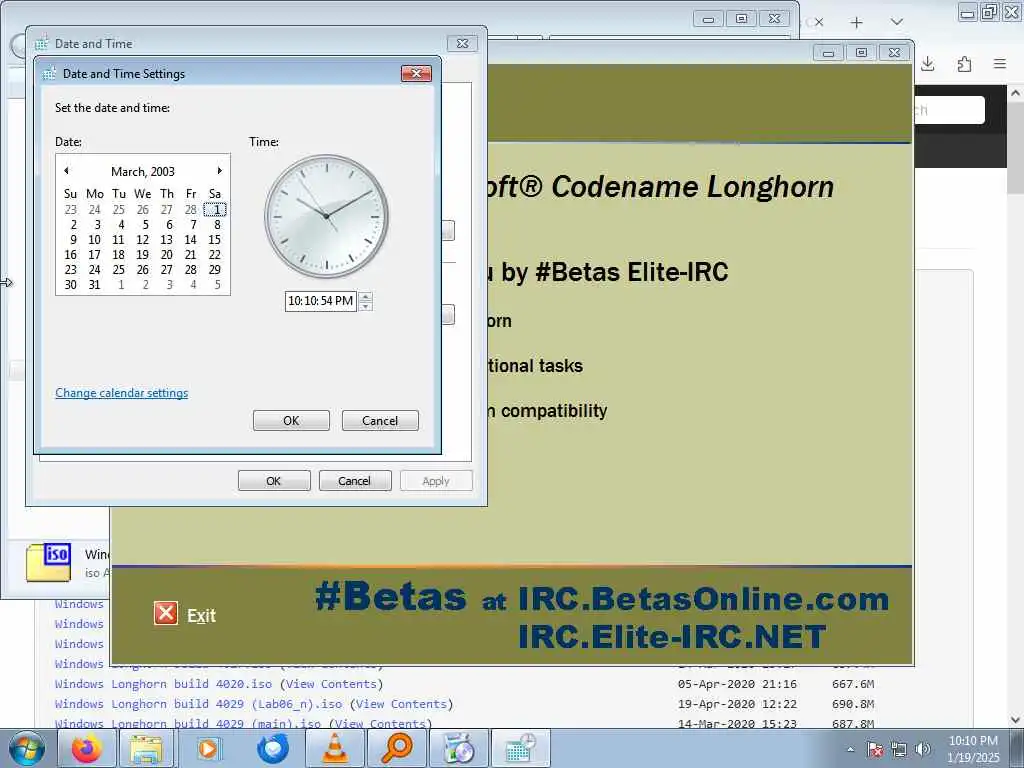Viewport: 1024px width, 768px height.
Task: Open Windows Longhorn build 4020.iso link
Action: point(163,684)
